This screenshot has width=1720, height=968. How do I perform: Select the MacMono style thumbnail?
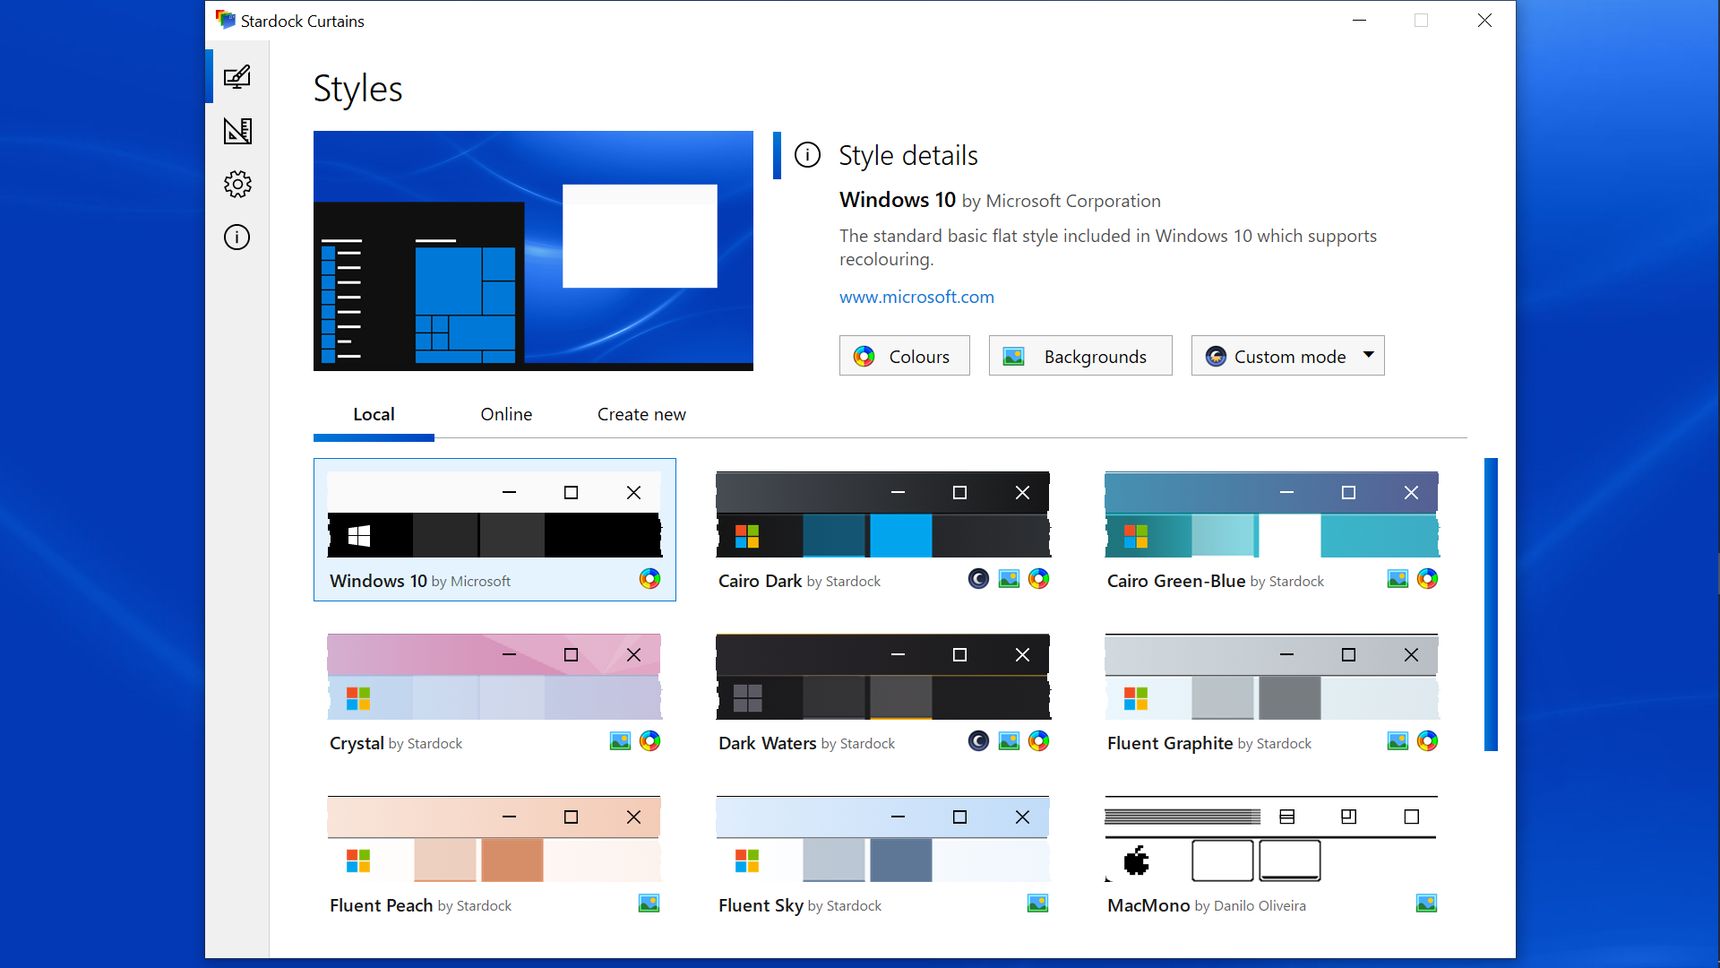click(1272, 839)
